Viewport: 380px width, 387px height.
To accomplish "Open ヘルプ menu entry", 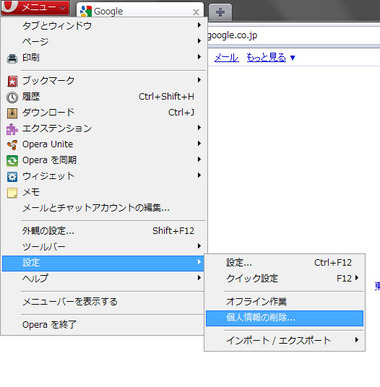I will click(x=104, y=278).
